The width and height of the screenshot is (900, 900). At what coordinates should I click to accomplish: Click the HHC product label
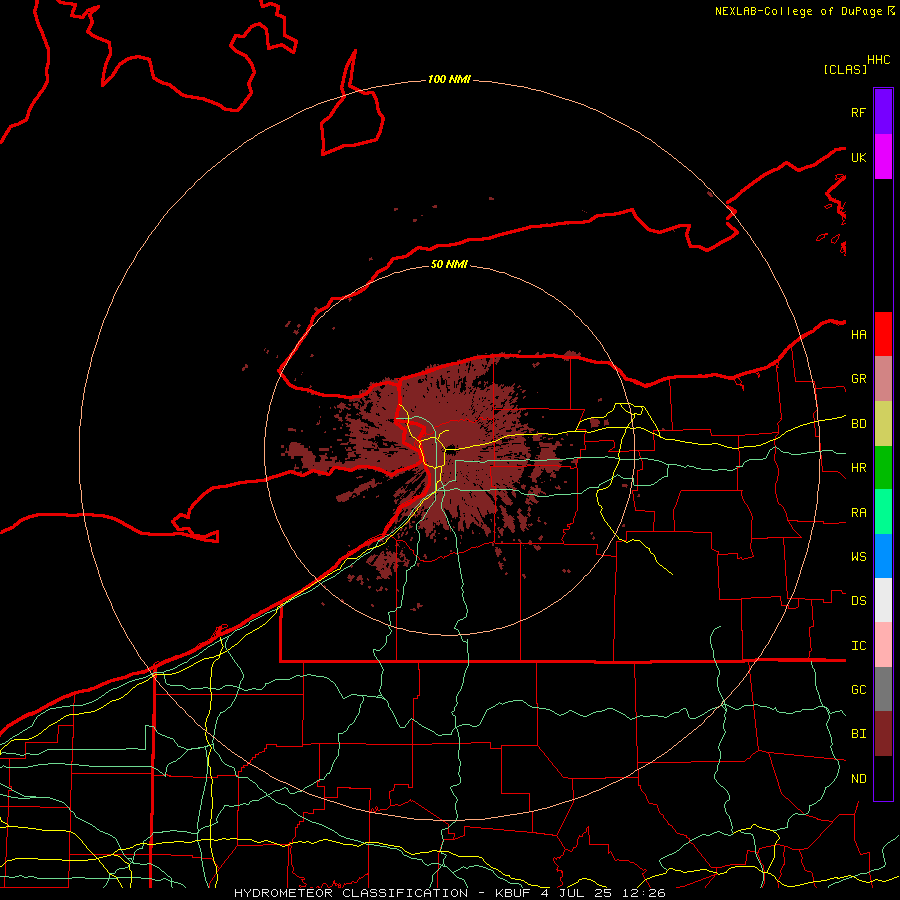pyautogui.click(x=879, y=60)
